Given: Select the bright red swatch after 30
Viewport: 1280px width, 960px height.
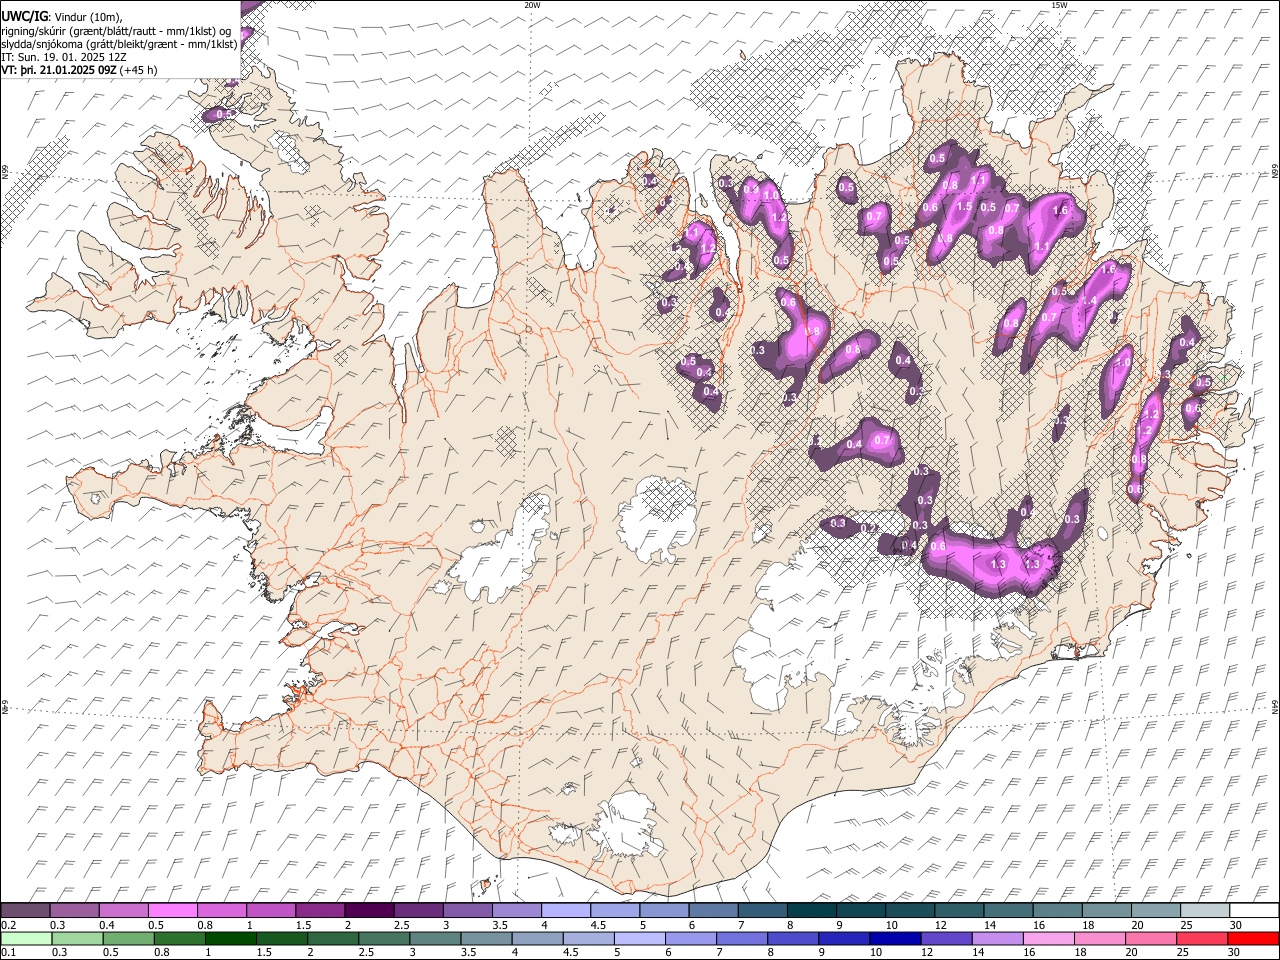Looking at the screenshot, I should 1252,939.
